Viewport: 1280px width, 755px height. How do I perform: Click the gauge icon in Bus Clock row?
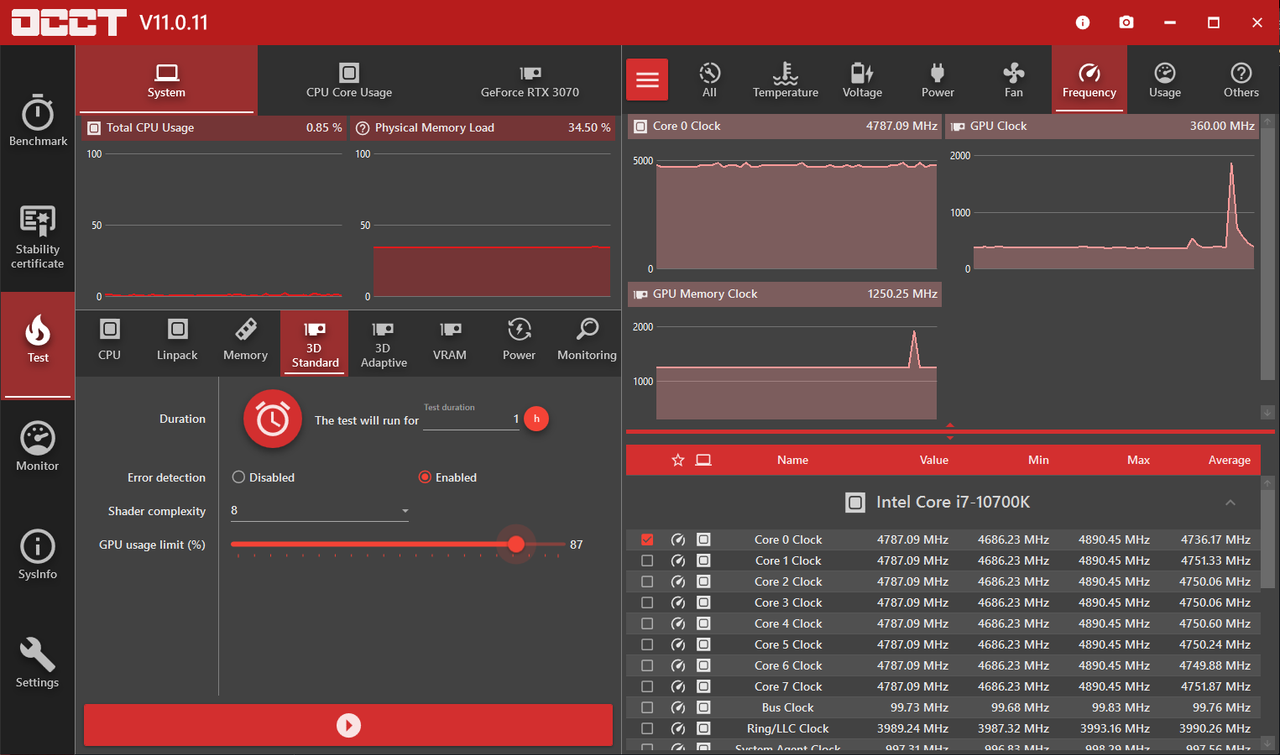pyautogui.click(x=678, y=707)
